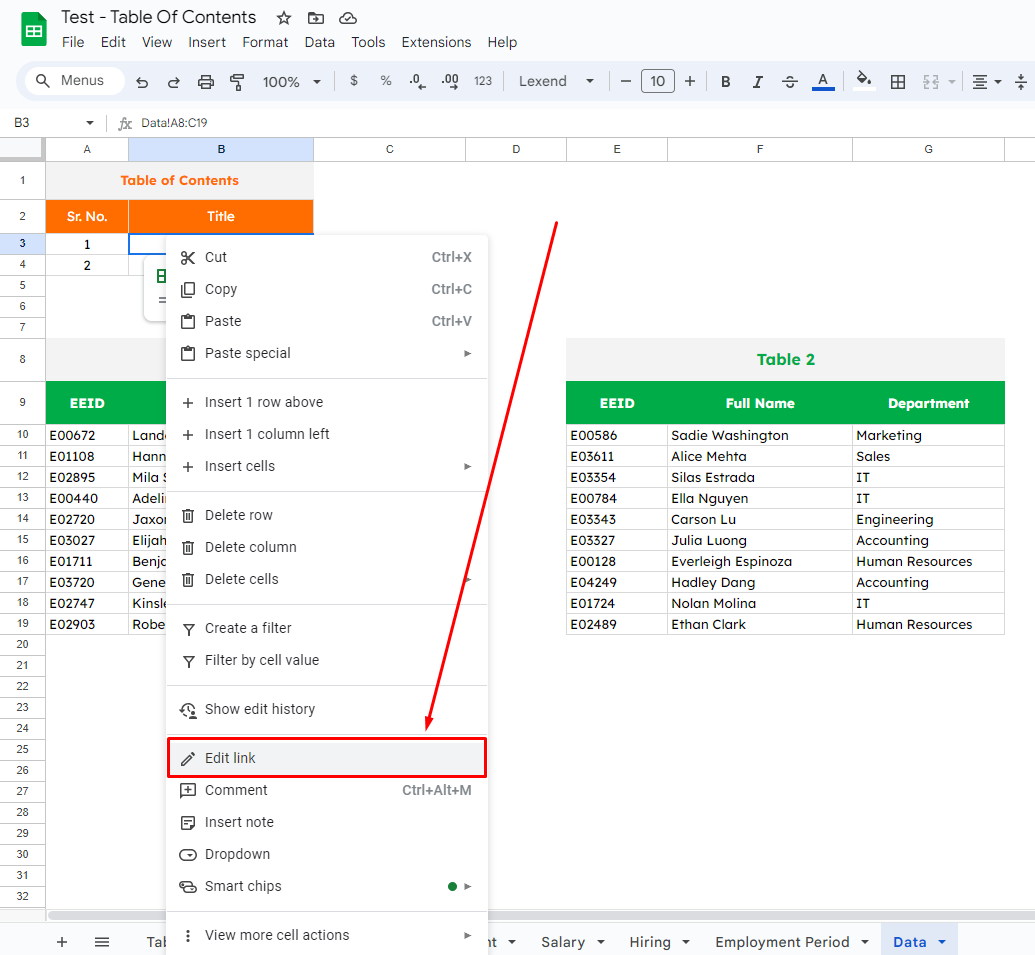Select the Paint format tool
The width and height of the screenshot is (1035, 955).
tap(237, 82)
